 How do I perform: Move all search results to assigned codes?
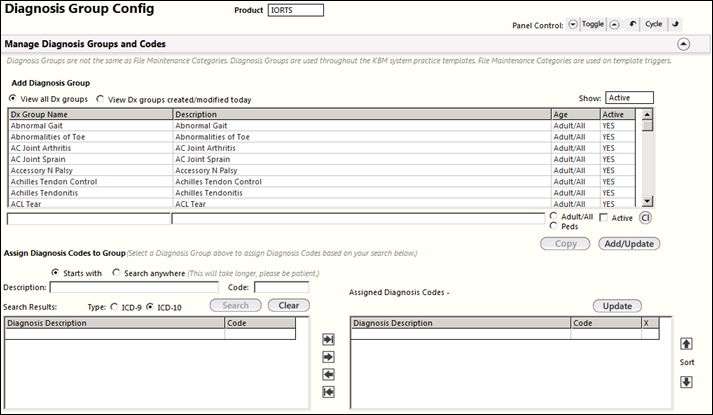[328, 340]
